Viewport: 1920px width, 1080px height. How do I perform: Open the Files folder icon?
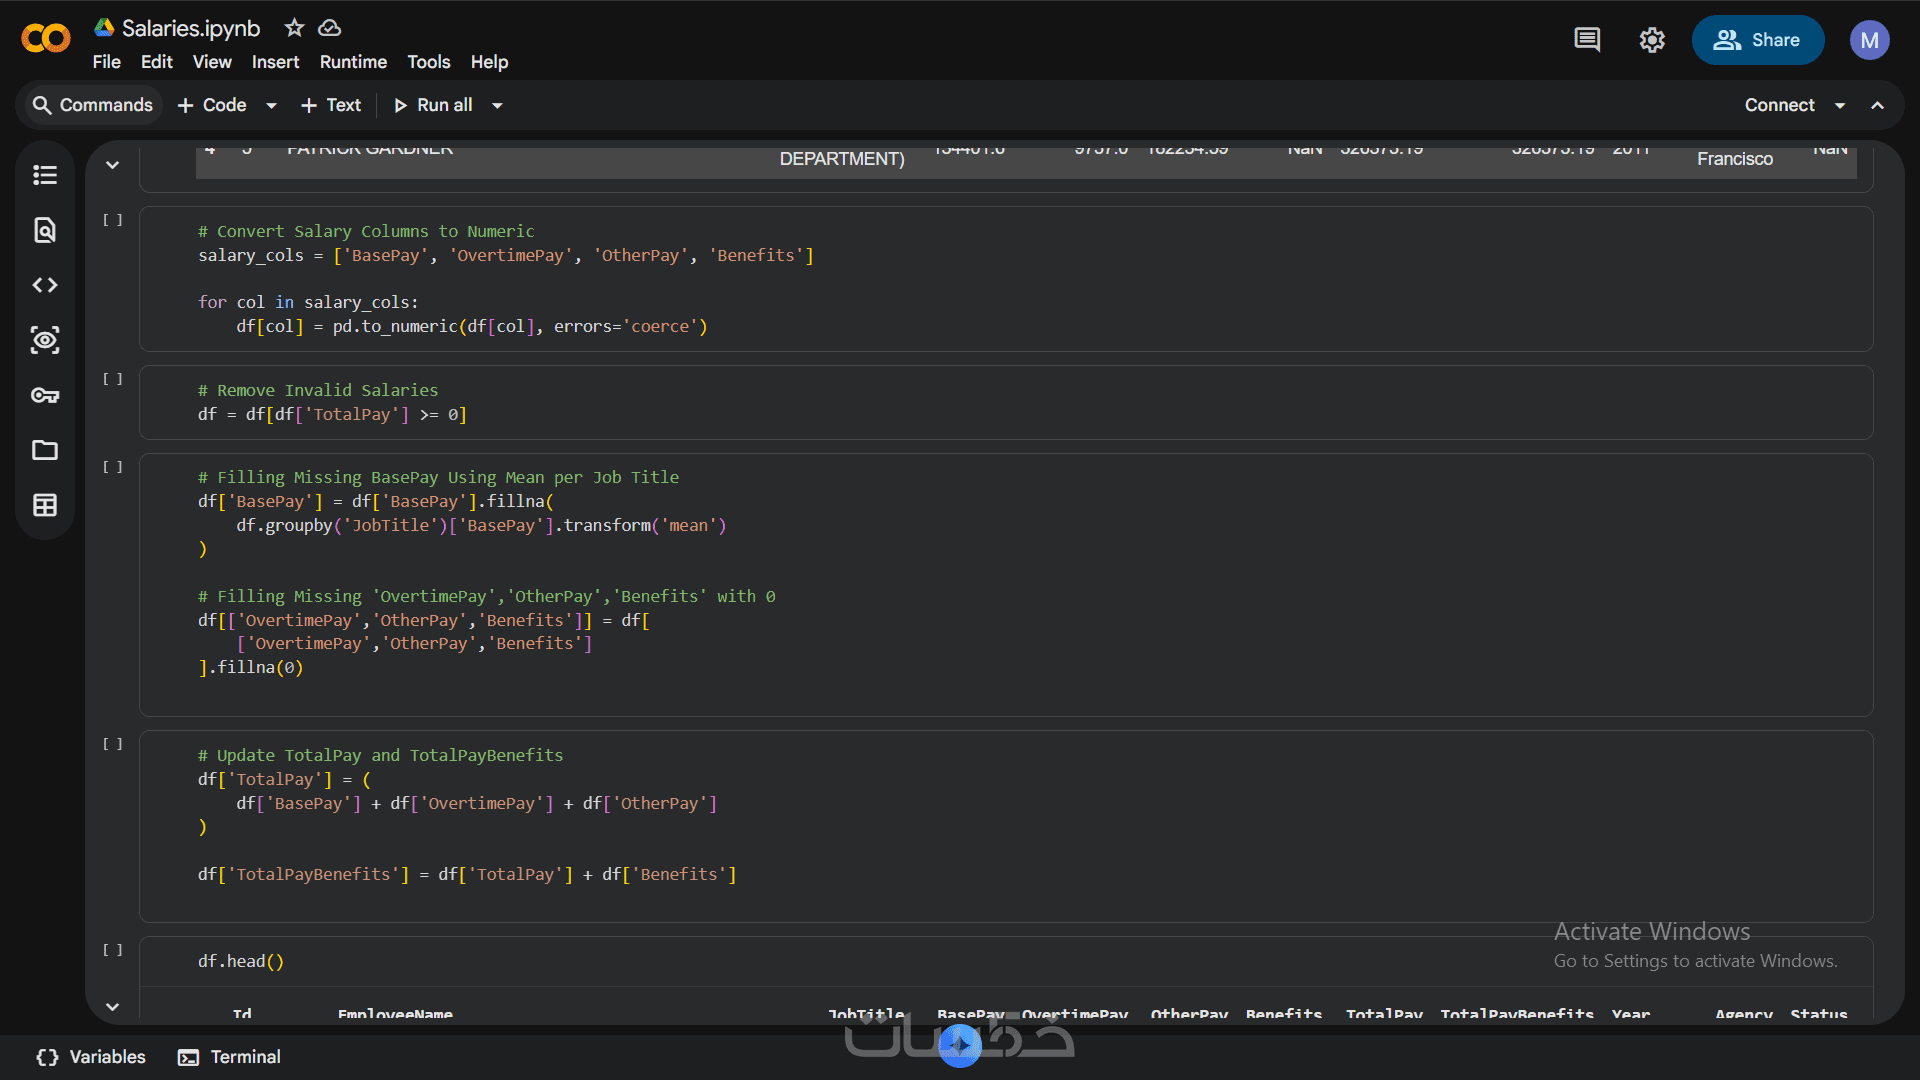(45, 450)
